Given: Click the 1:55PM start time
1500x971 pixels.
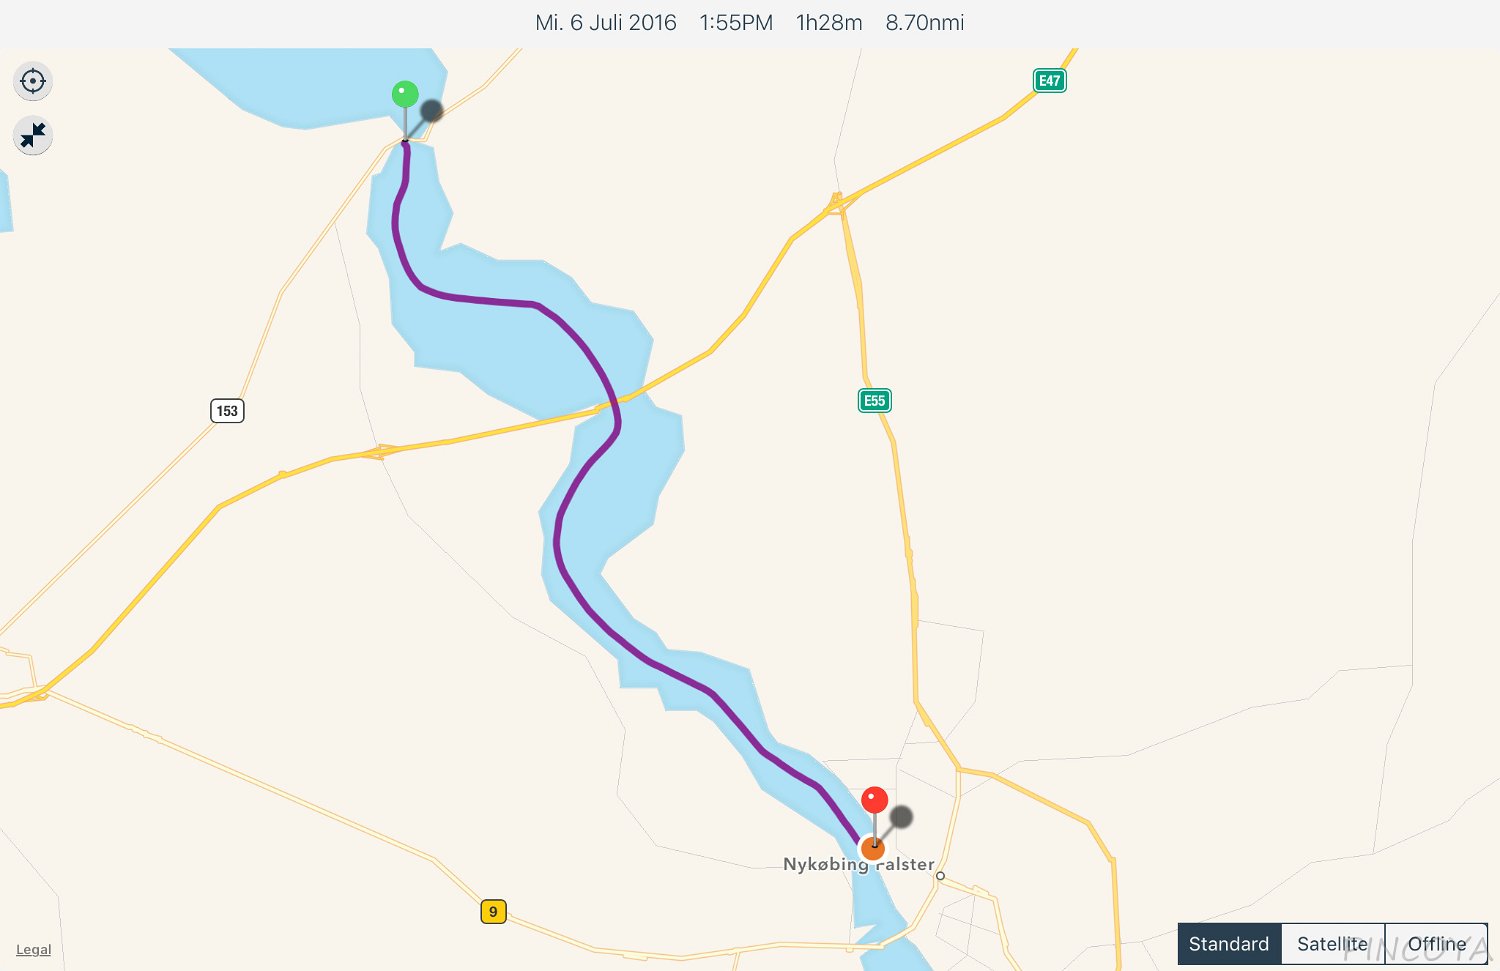Looking at the screenshot, I should (736, 23).
